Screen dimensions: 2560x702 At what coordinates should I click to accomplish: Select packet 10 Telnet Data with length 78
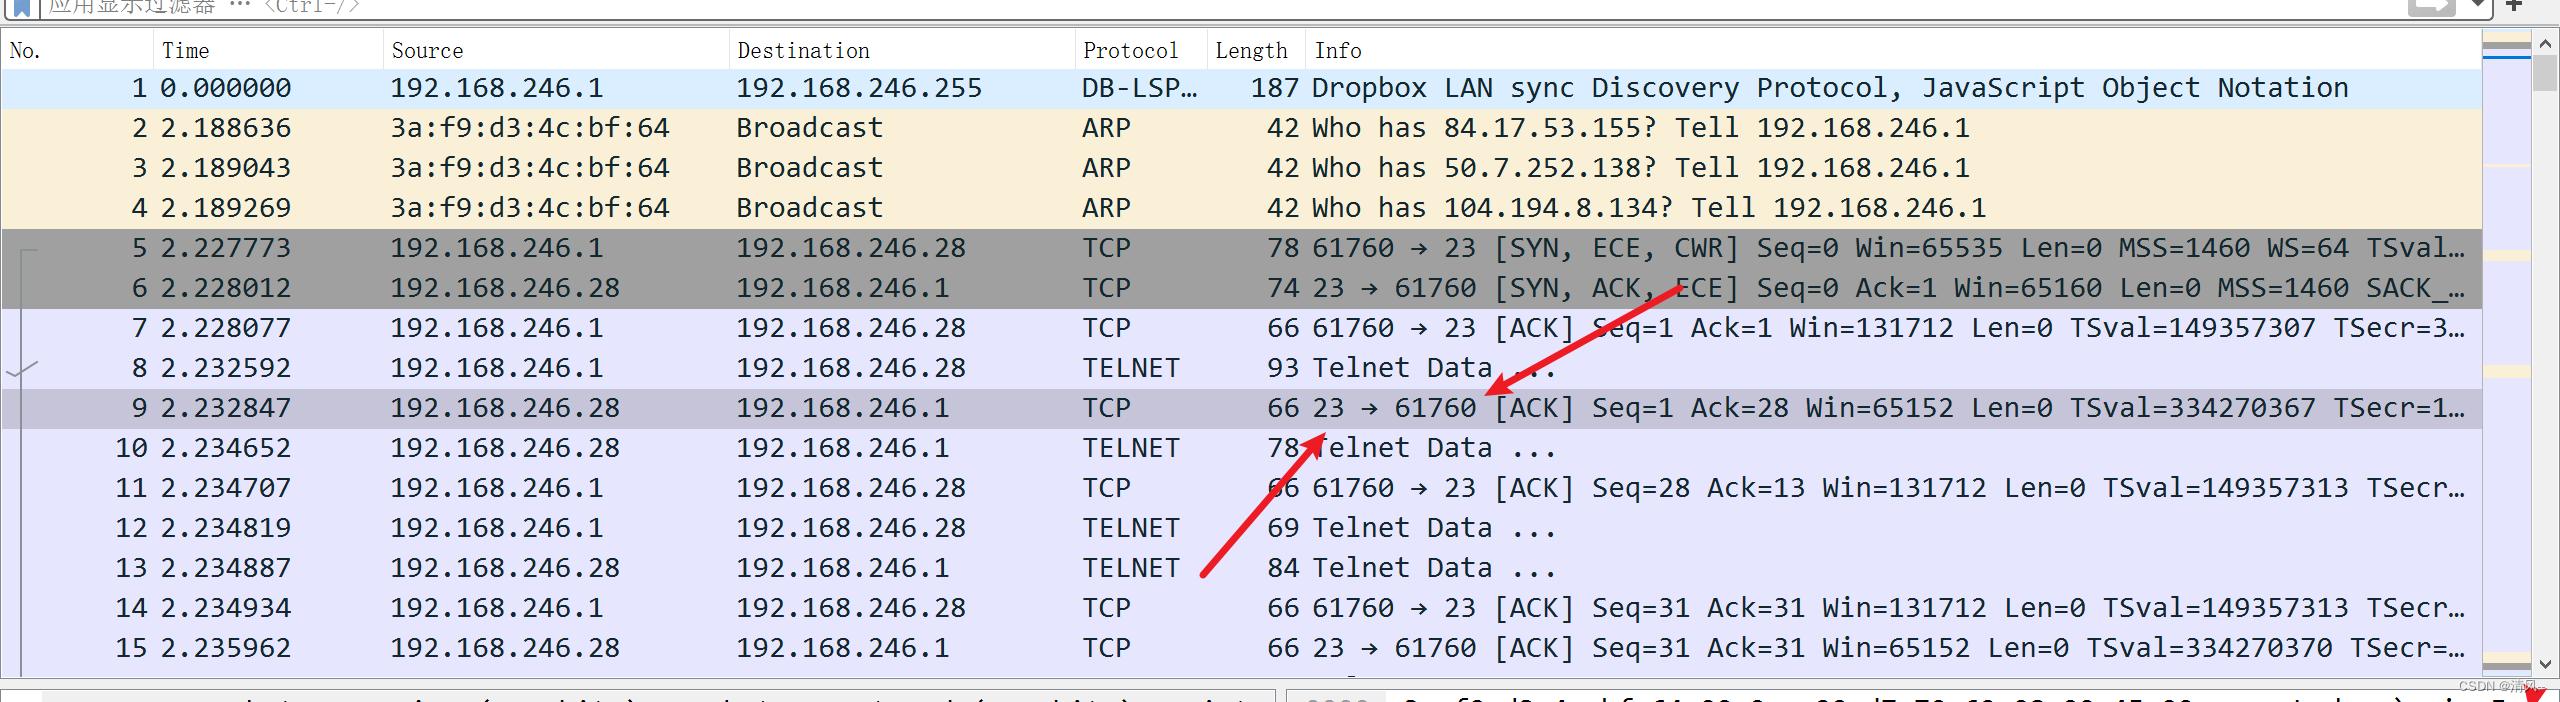pyautogui.click(x=1241, y=448)
